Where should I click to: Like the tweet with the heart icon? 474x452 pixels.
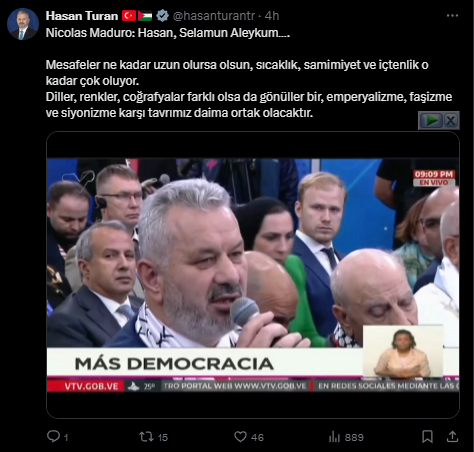point(240,437)
